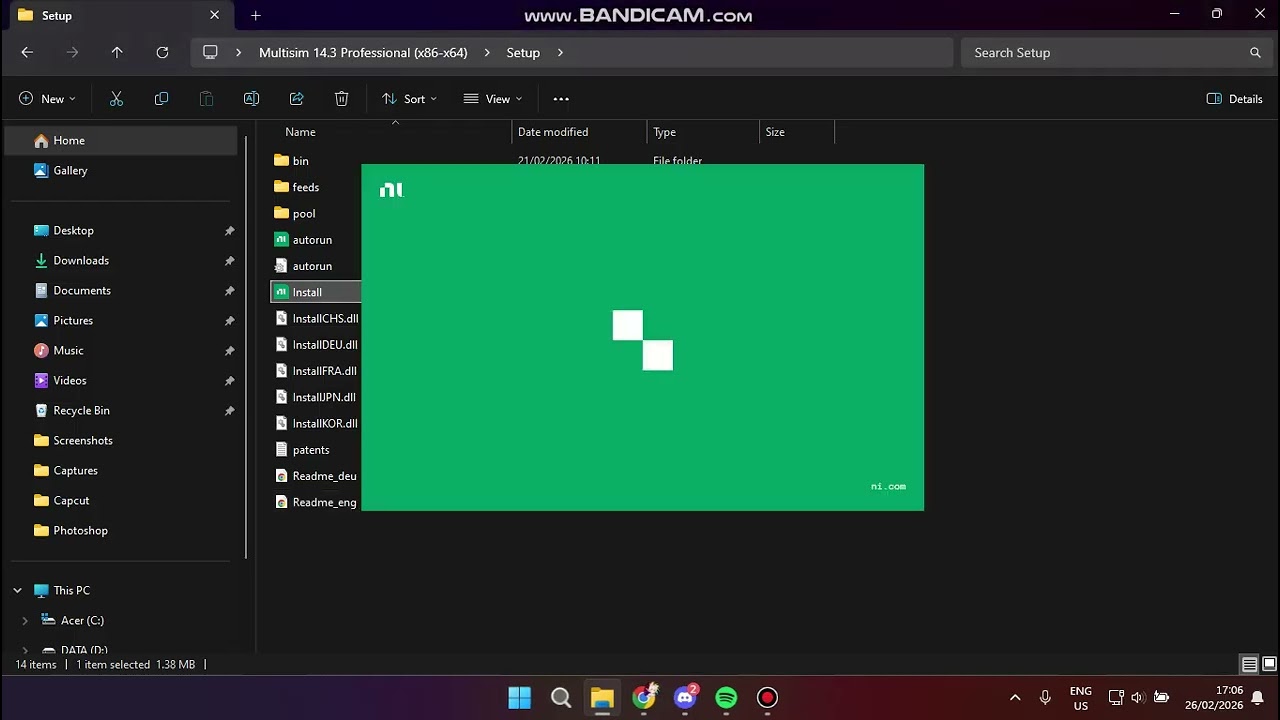Click the Bandicam recording taskbar icon

[767, 697]
